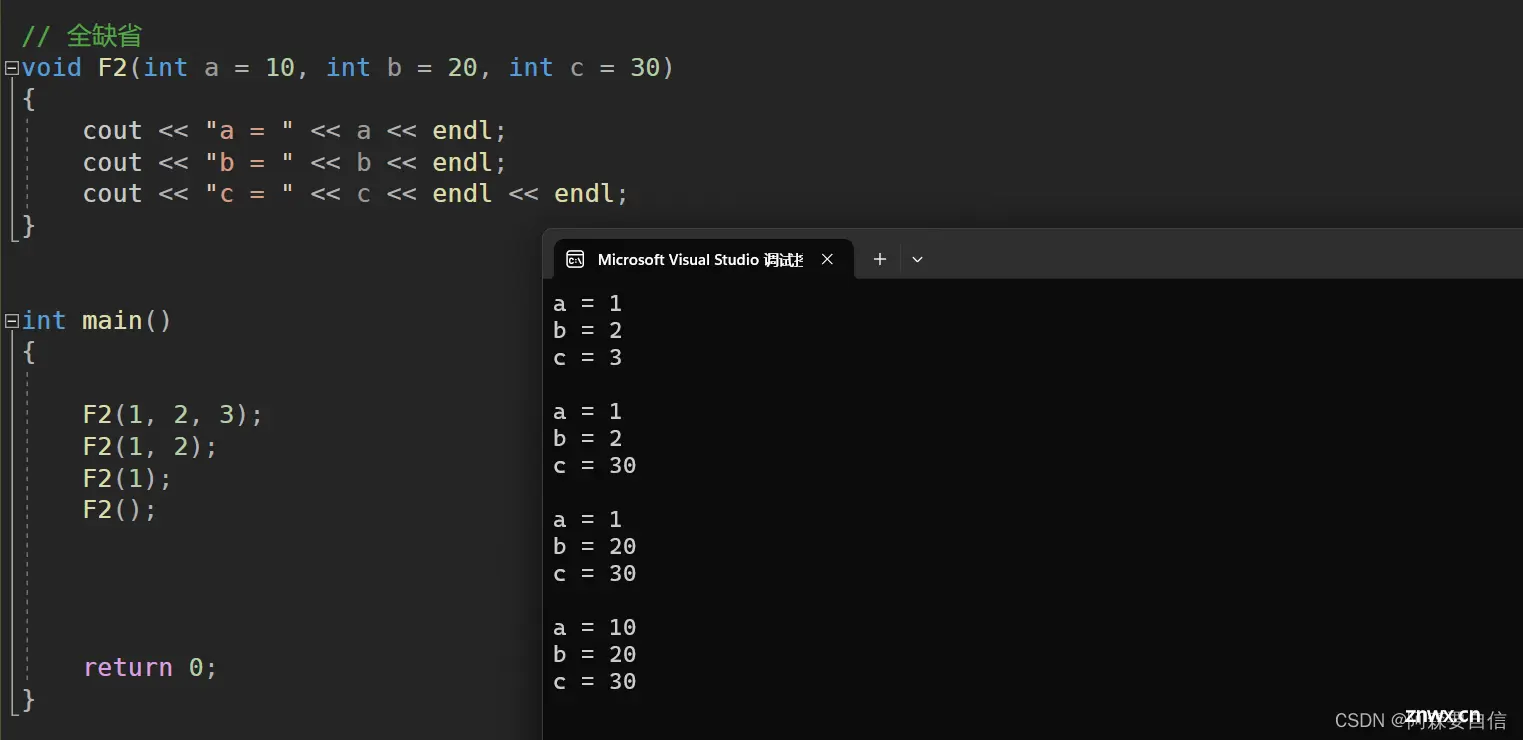The height and width of the screenshot is (740, 1523).
Task: Open the terminal tab dropdown menu
Action: click(x=917, y=259)
